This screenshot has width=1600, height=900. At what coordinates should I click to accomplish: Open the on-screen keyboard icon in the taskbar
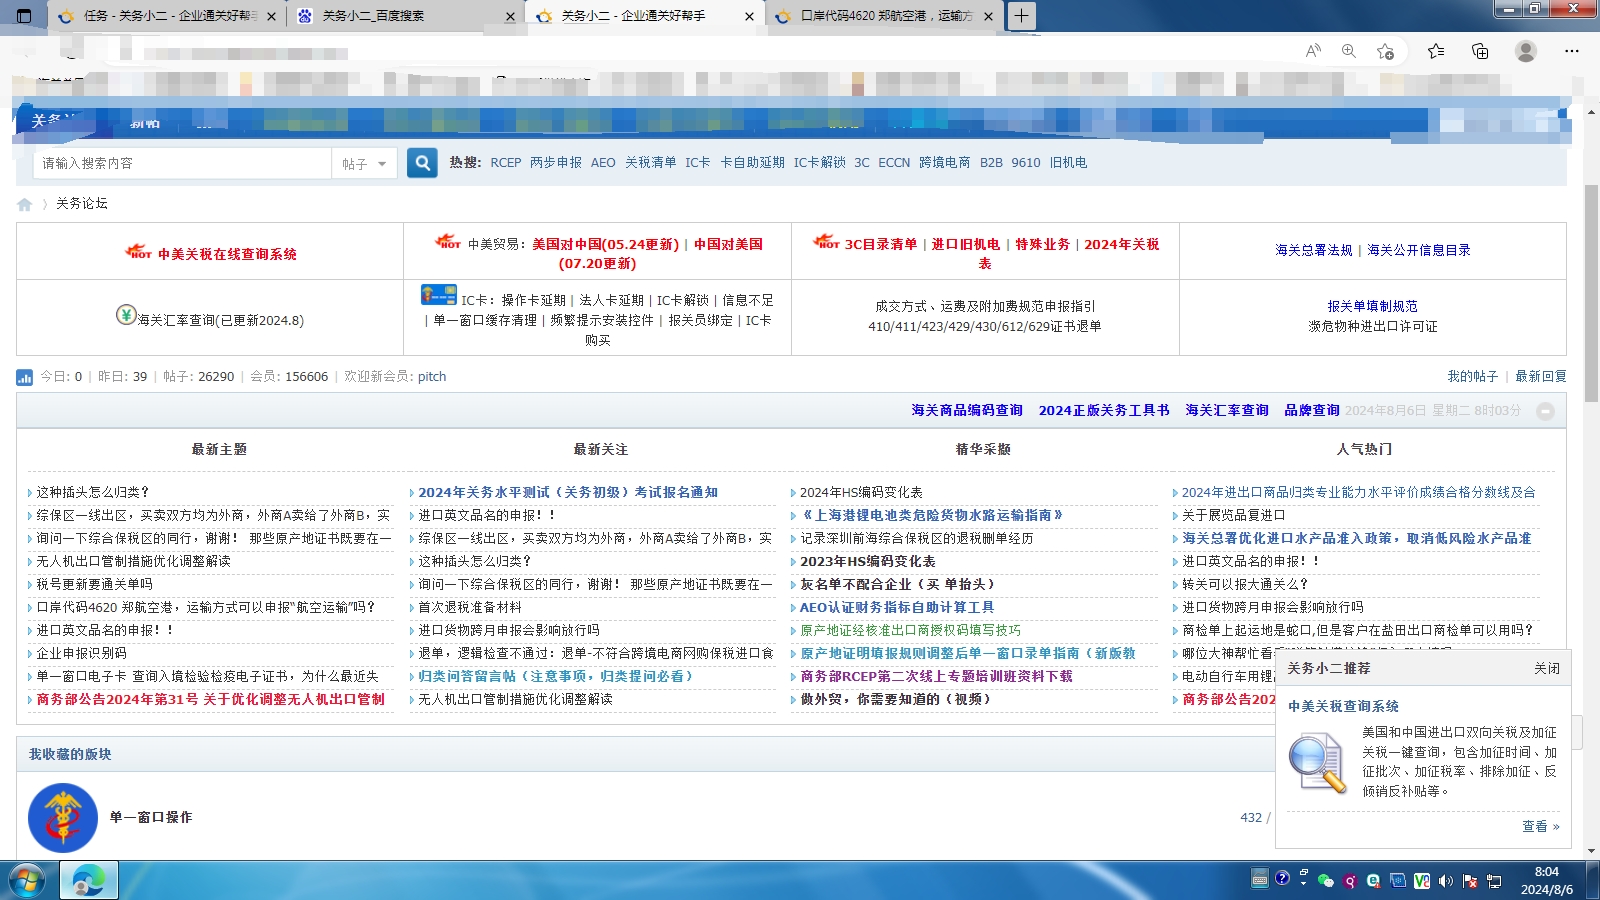tap(1260, 880)
